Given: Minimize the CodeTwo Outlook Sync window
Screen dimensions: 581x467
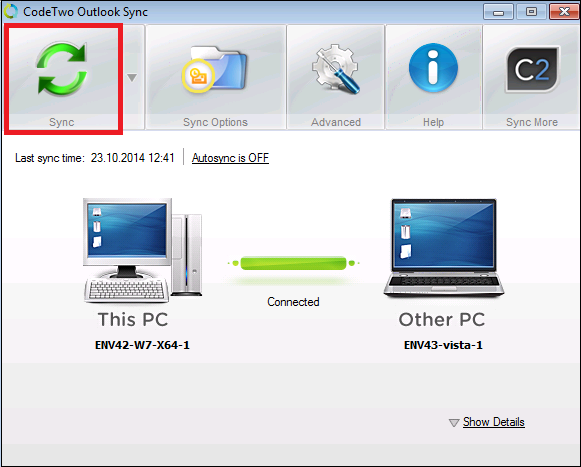Looking at the screenshot, I should [x=498, y=12].
